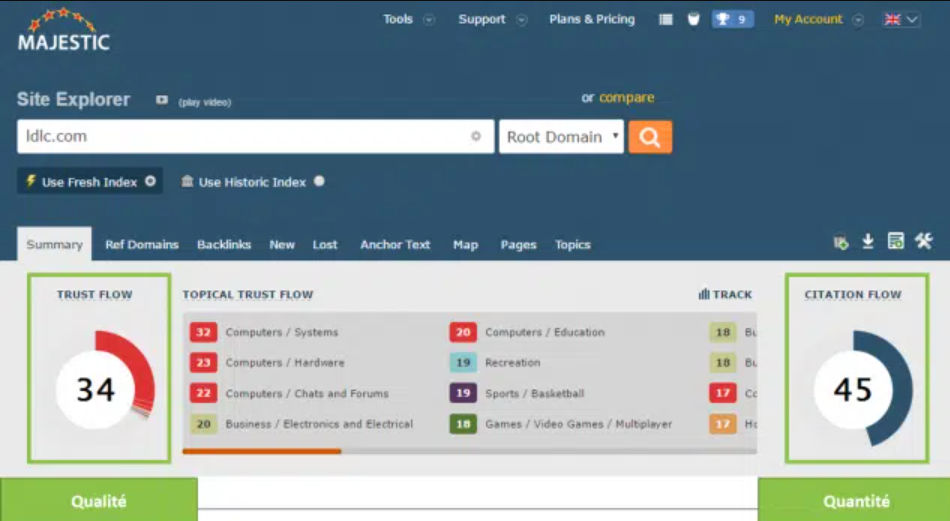The image size is (950, 521).
Task: Switch to the Backlinks tab
Action: [x=224, y=244]
